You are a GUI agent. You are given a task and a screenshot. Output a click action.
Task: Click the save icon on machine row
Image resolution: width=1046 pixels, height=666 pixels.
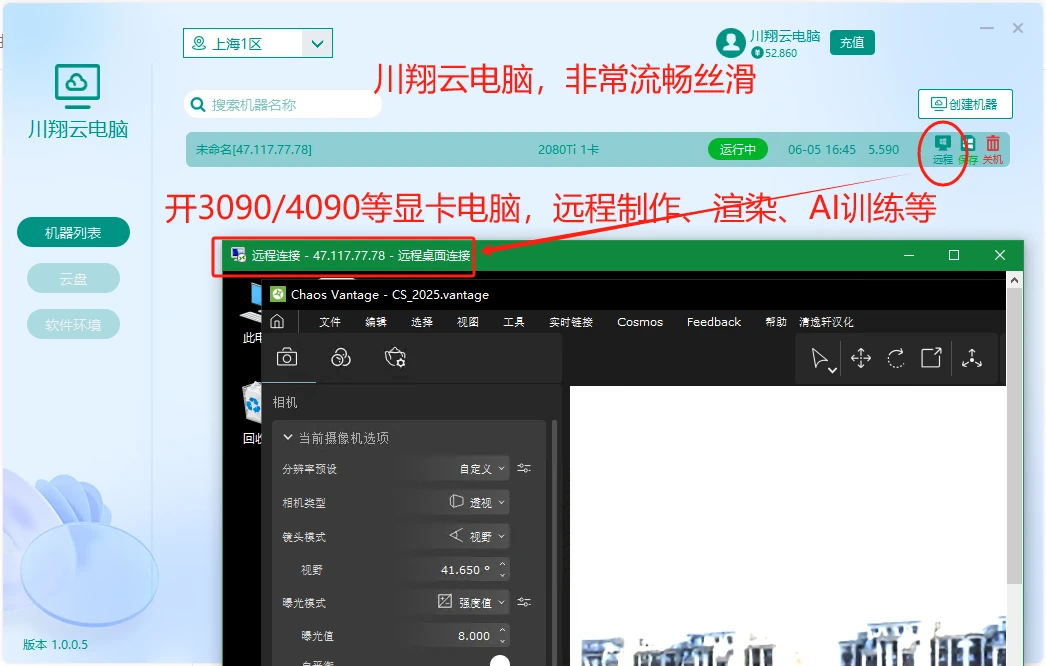[x=968, y=149]
